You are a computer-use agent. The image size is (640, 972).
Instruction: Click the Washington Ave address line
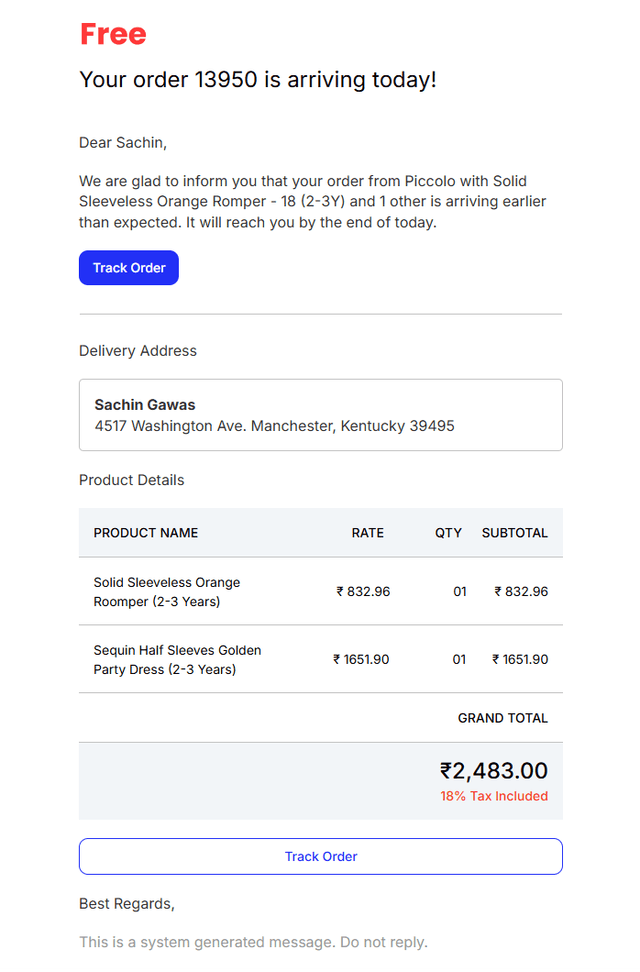coord(274,426)
